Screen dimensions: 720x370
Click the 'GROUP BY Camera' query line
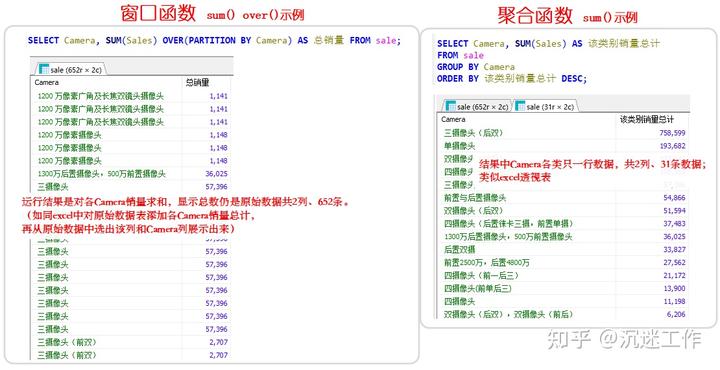pos(476,67)
